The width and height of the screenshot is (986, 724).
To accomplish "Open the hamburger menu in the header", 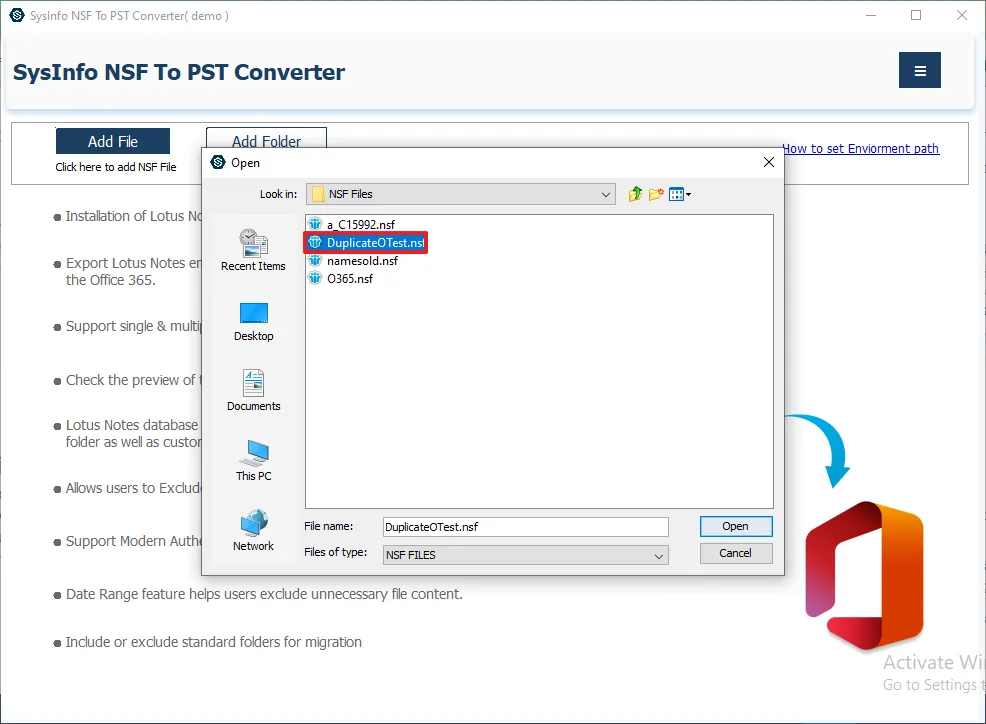I will pyautogui.click(x=919, y=70).
